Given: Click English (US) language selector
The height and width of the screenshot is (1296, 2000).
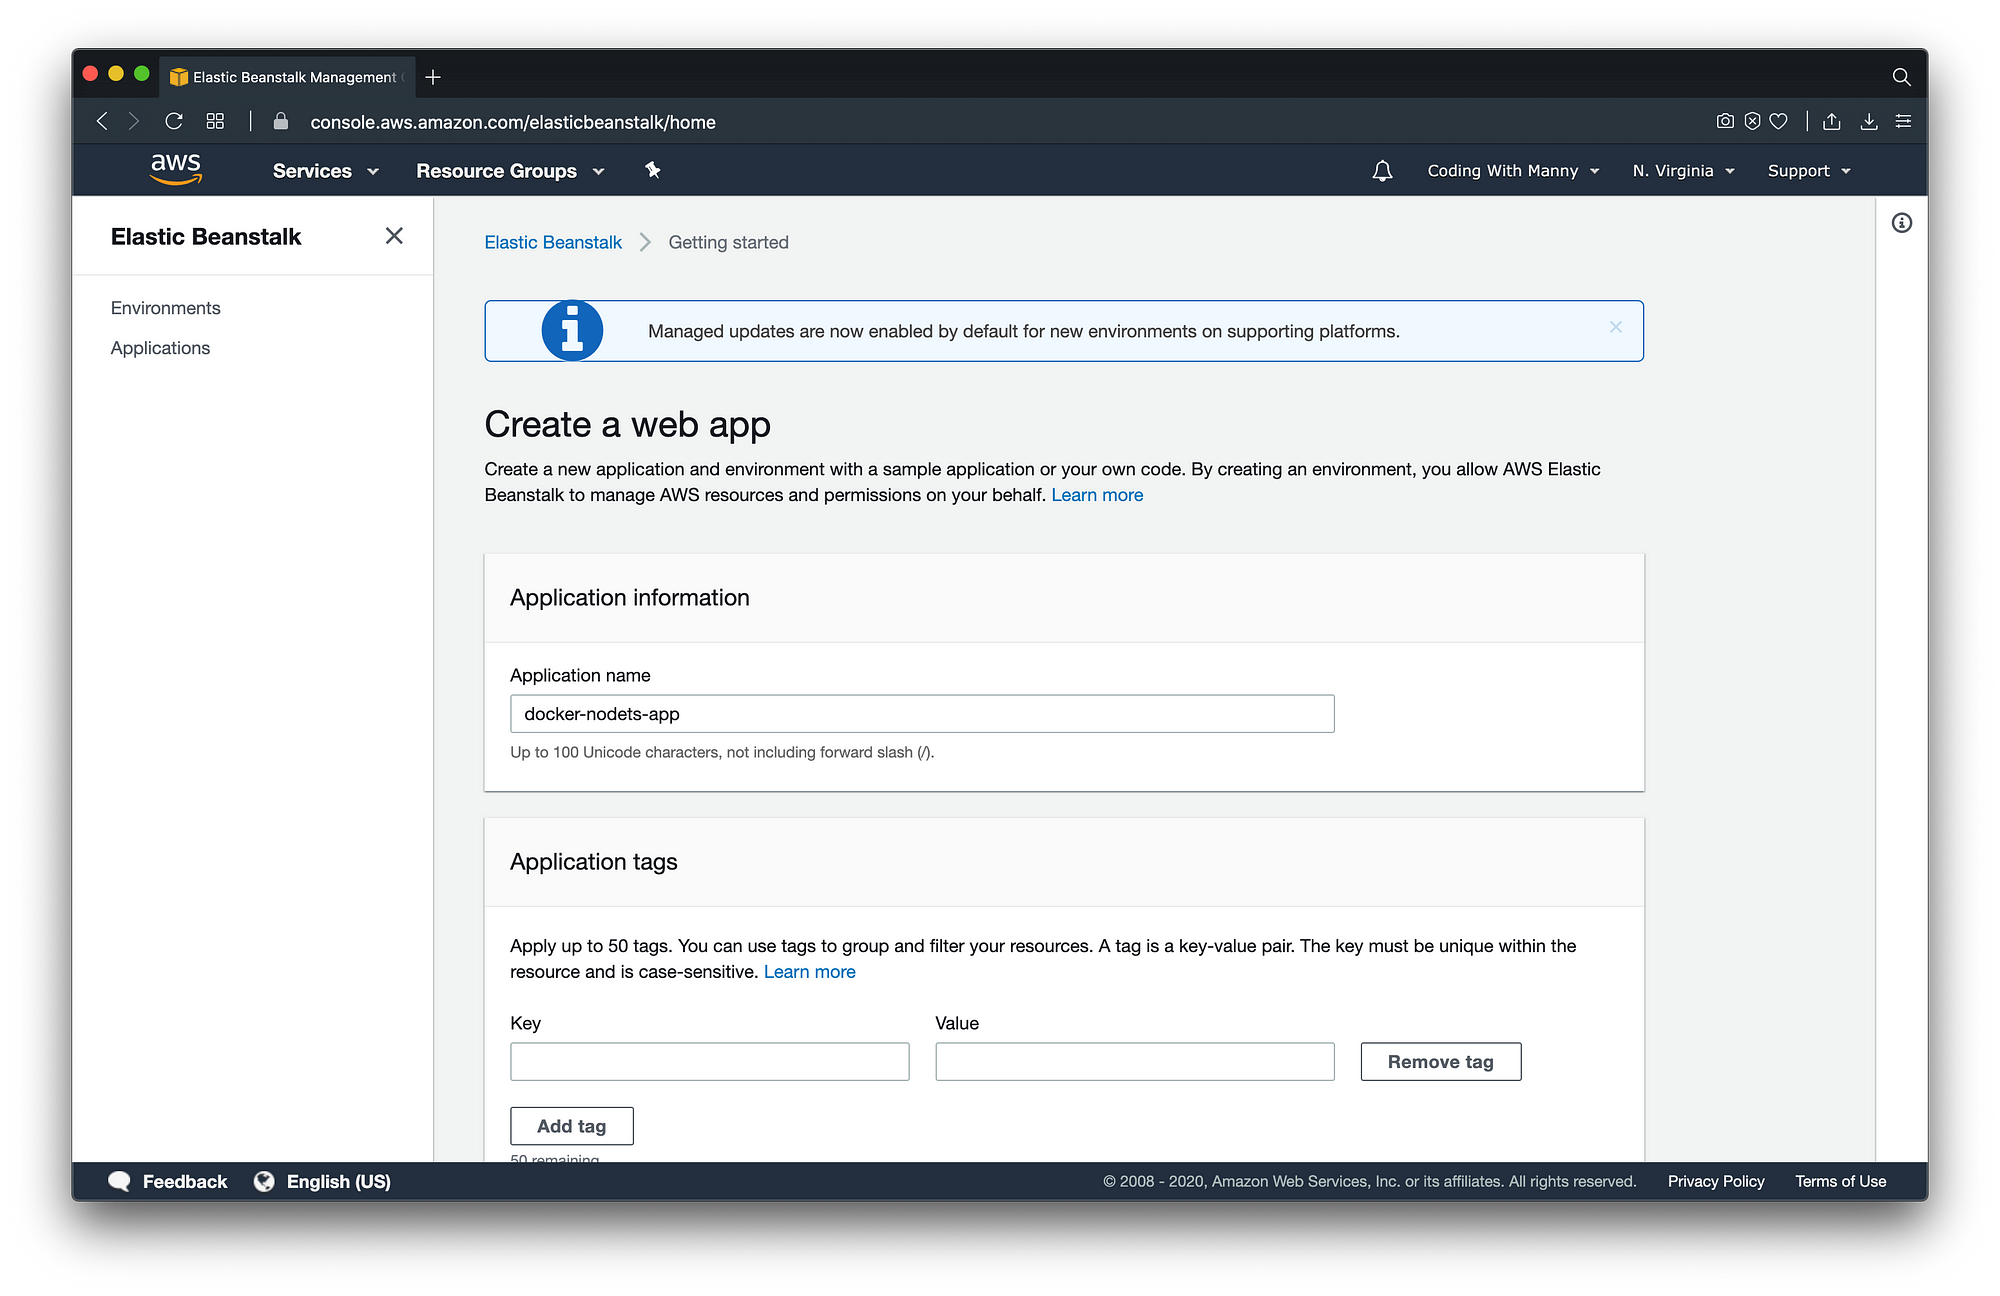Looking at the screenshot, I should 338,1181.
